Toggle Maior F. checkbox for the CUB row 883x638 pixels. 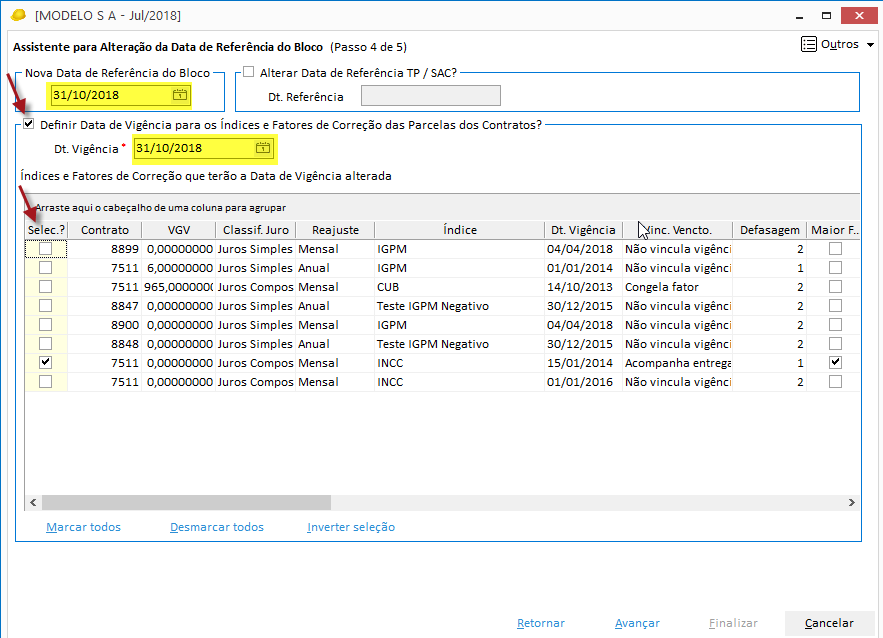point(835,287)
